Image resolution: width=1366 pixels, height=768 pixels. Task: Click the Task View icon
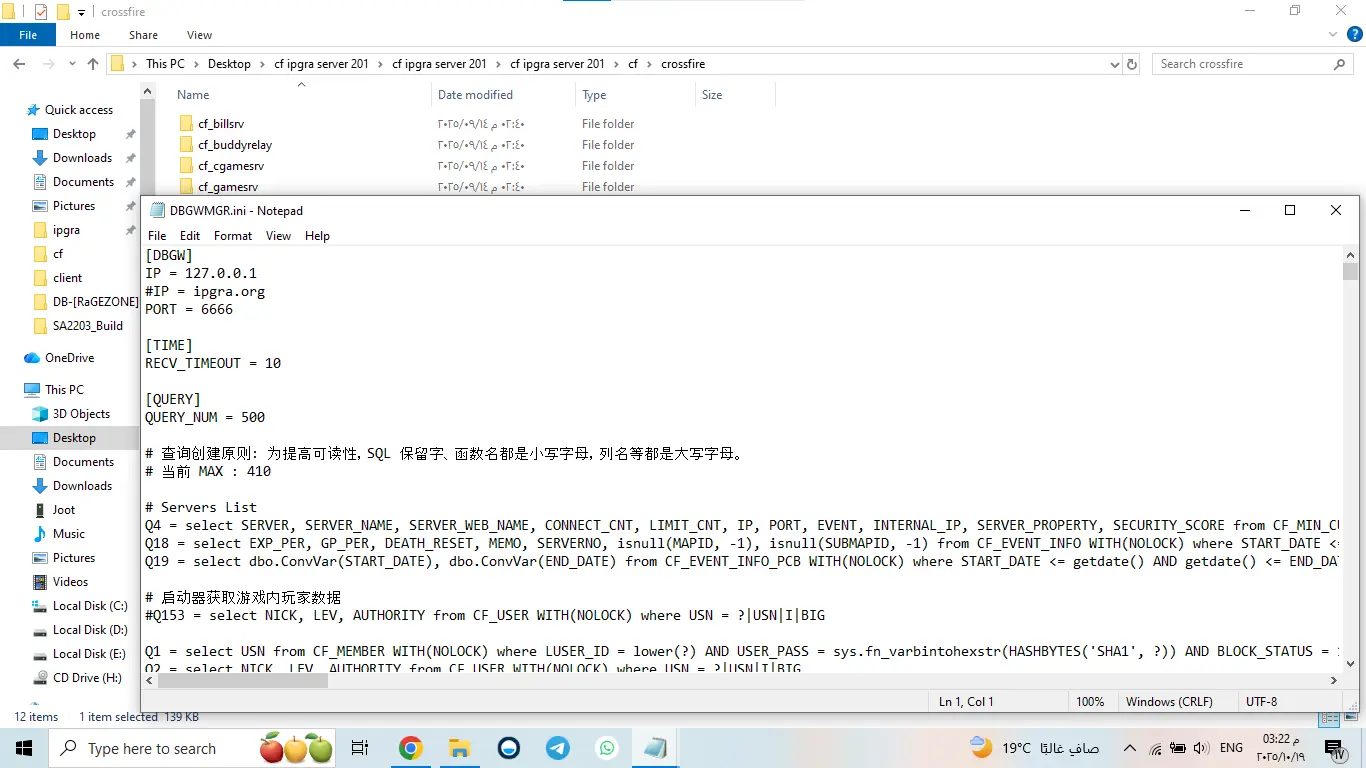pyautogui.click(x=360, y=748)
